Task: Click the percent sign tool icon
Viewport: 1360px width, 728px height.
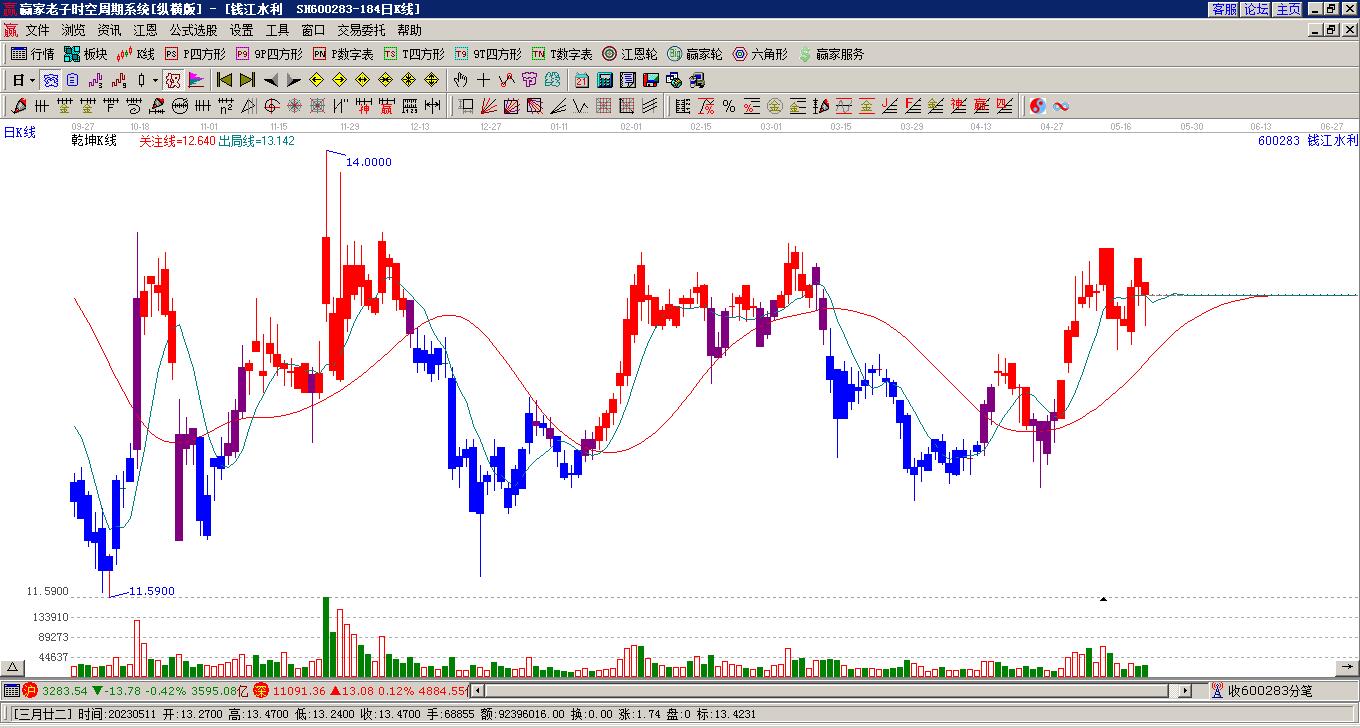Action: click(x=729, y=106)
